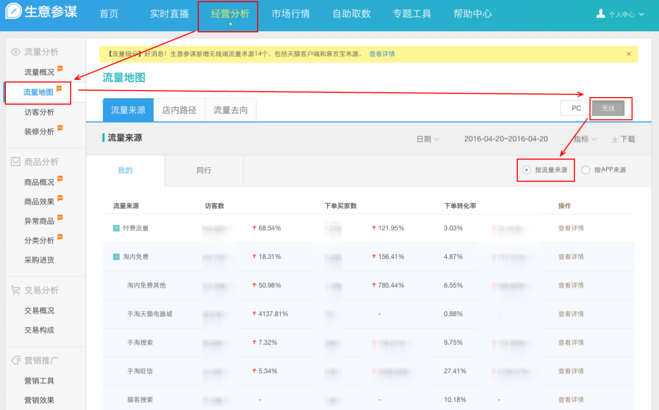
Task: Open 商品效果 in the sidebar
Action: tap(39, 202)
